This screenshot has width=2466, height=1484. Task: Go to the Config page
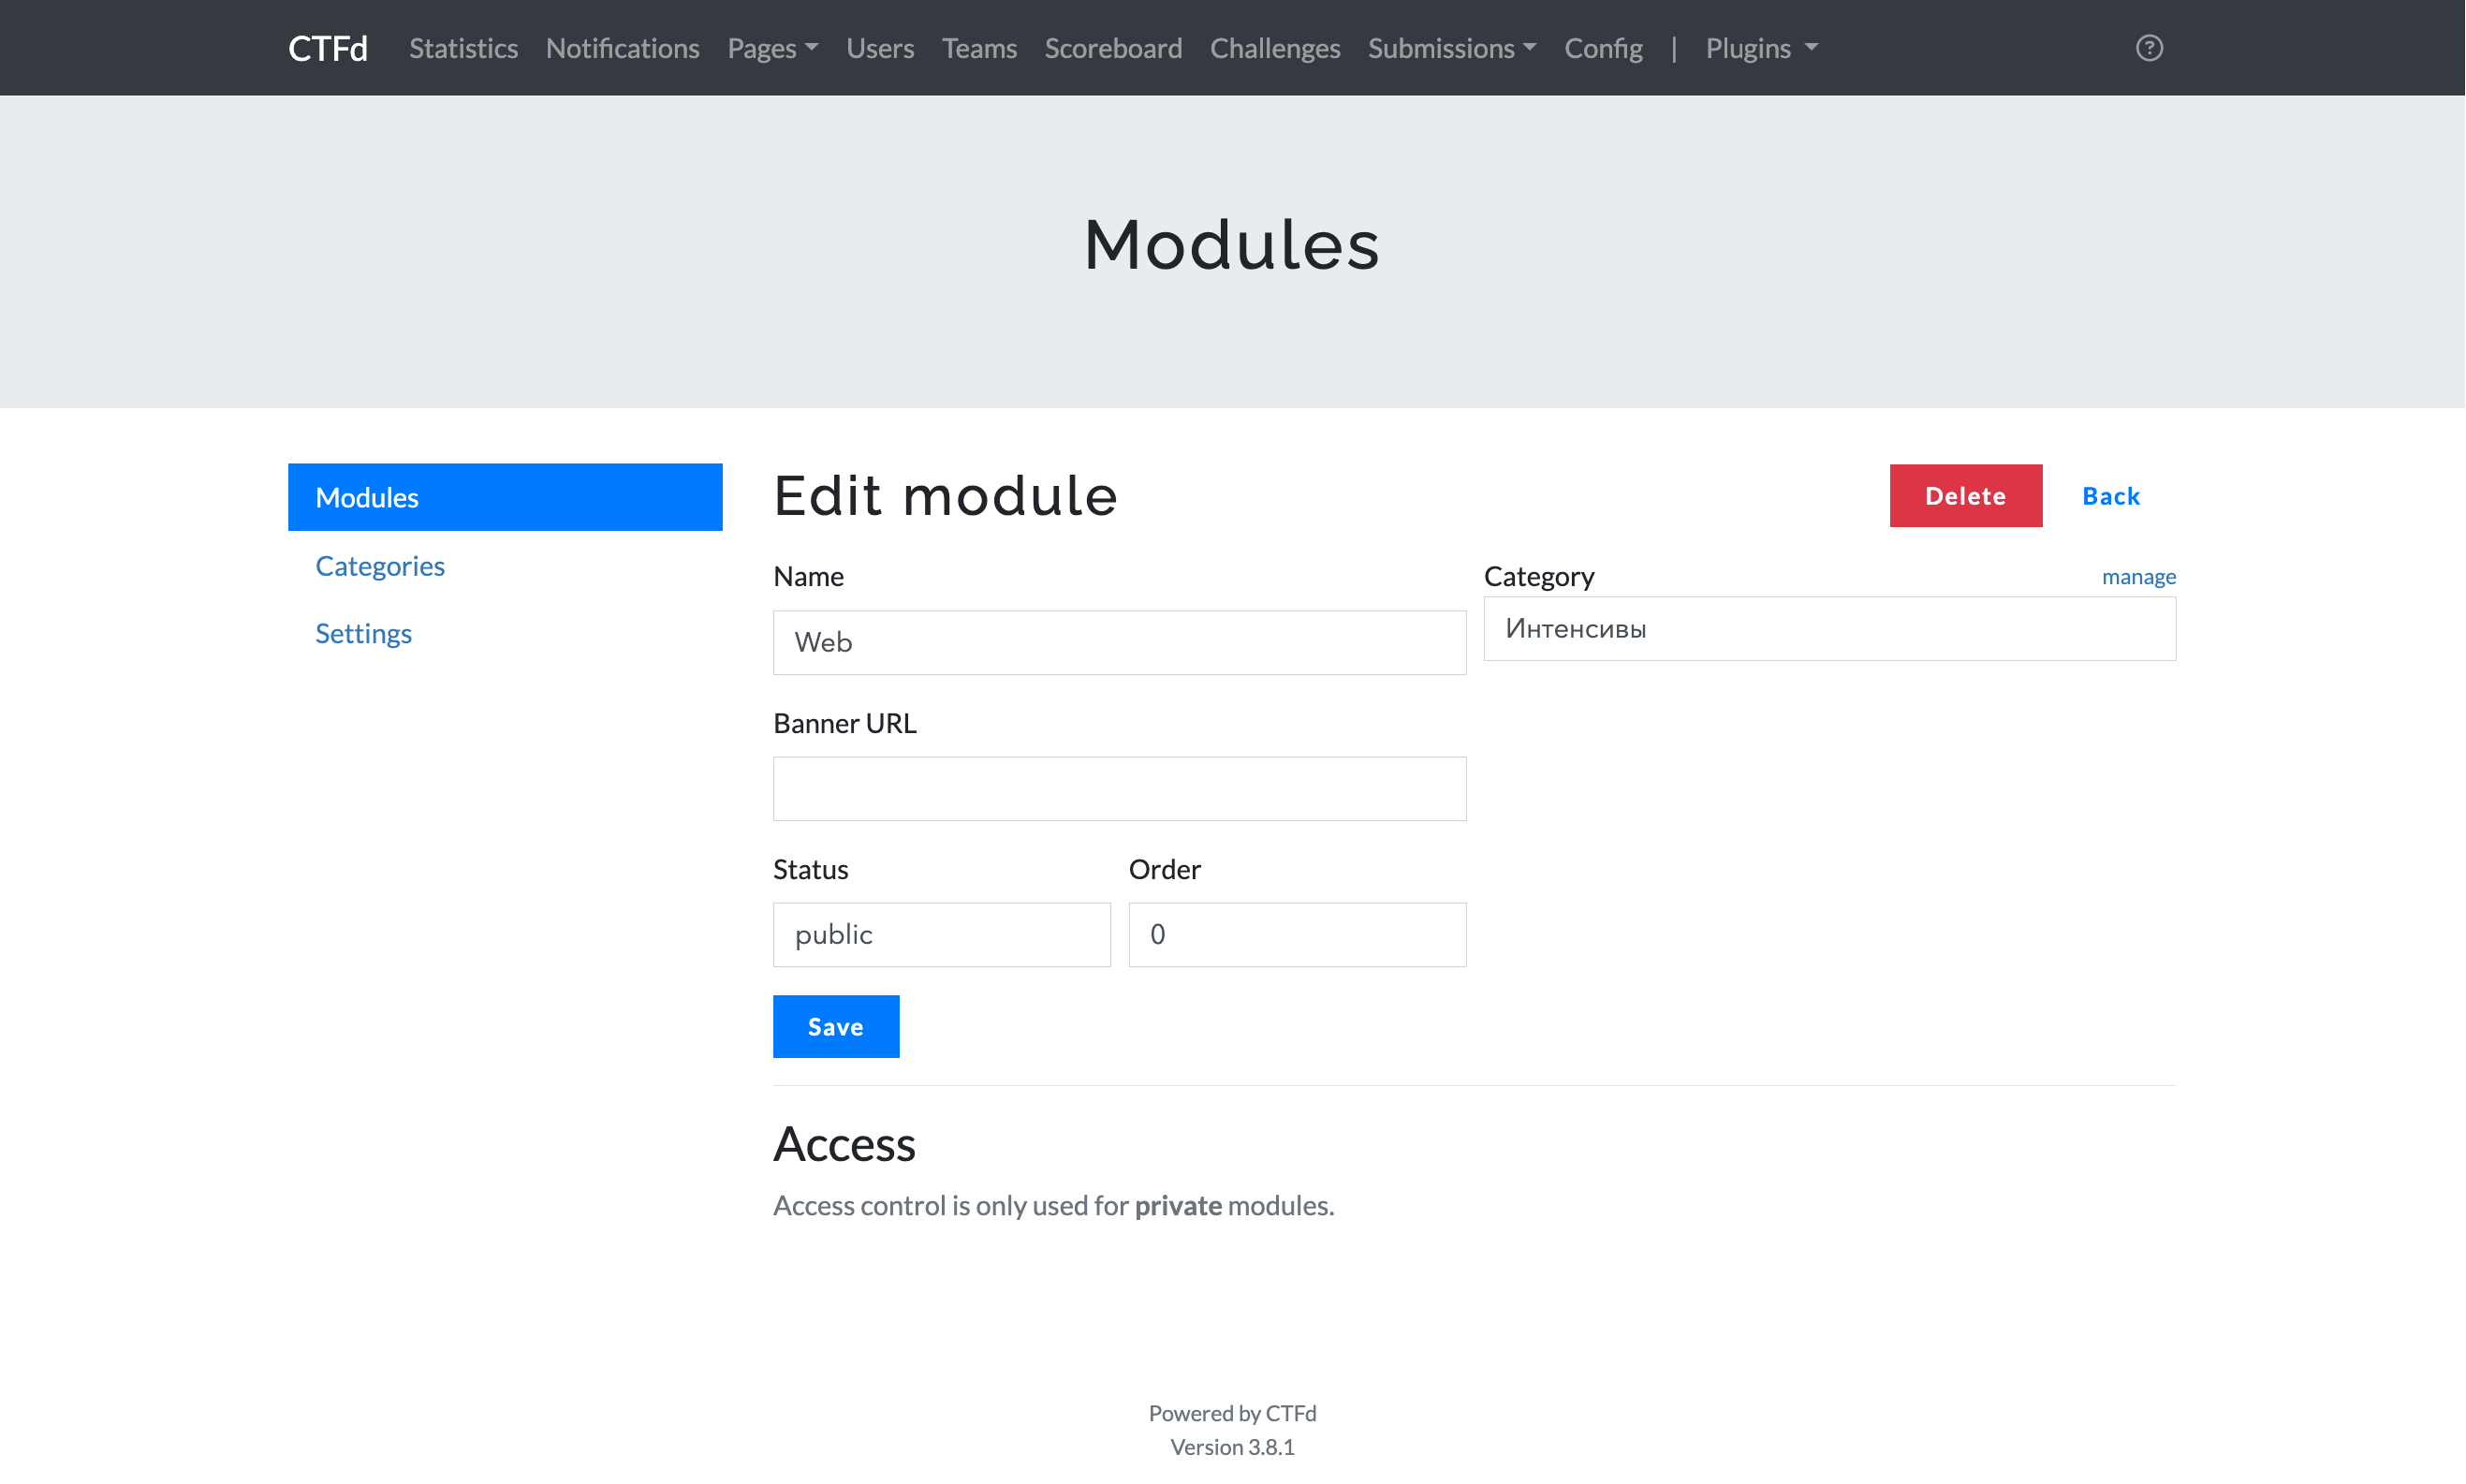1603,47
